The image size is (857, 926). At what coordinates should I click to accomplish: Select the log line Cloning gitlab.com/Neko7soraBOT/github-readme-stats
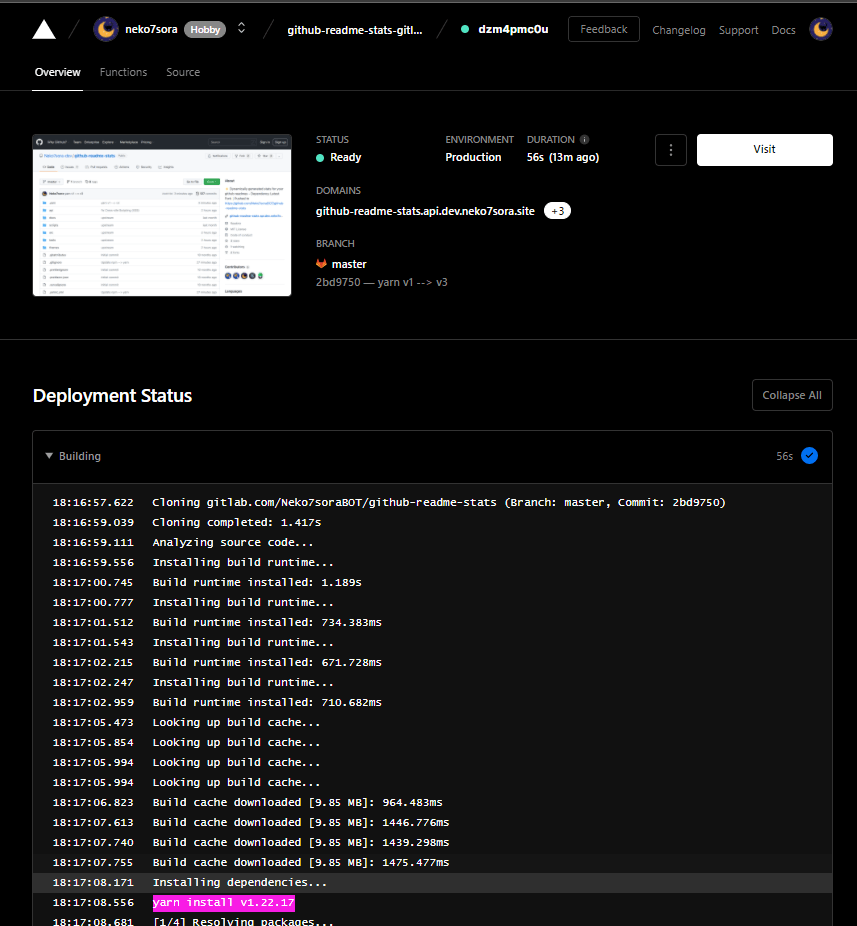click(432, 503)
